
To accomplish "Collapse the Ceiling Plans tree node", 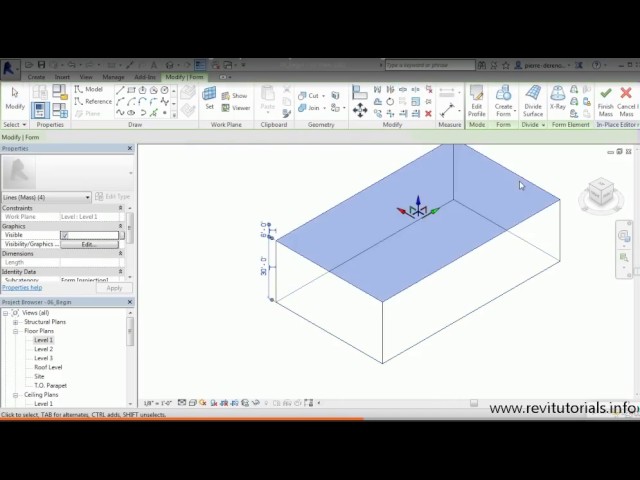I will coord(16,395).
